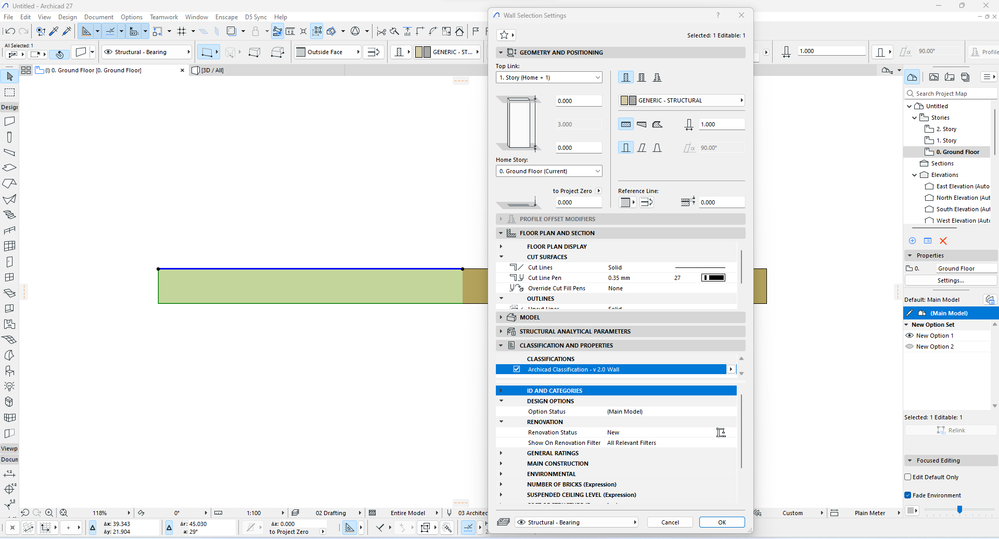Select the Marquee tool in the toolbox
999x539 pixels.
point(9,92)
